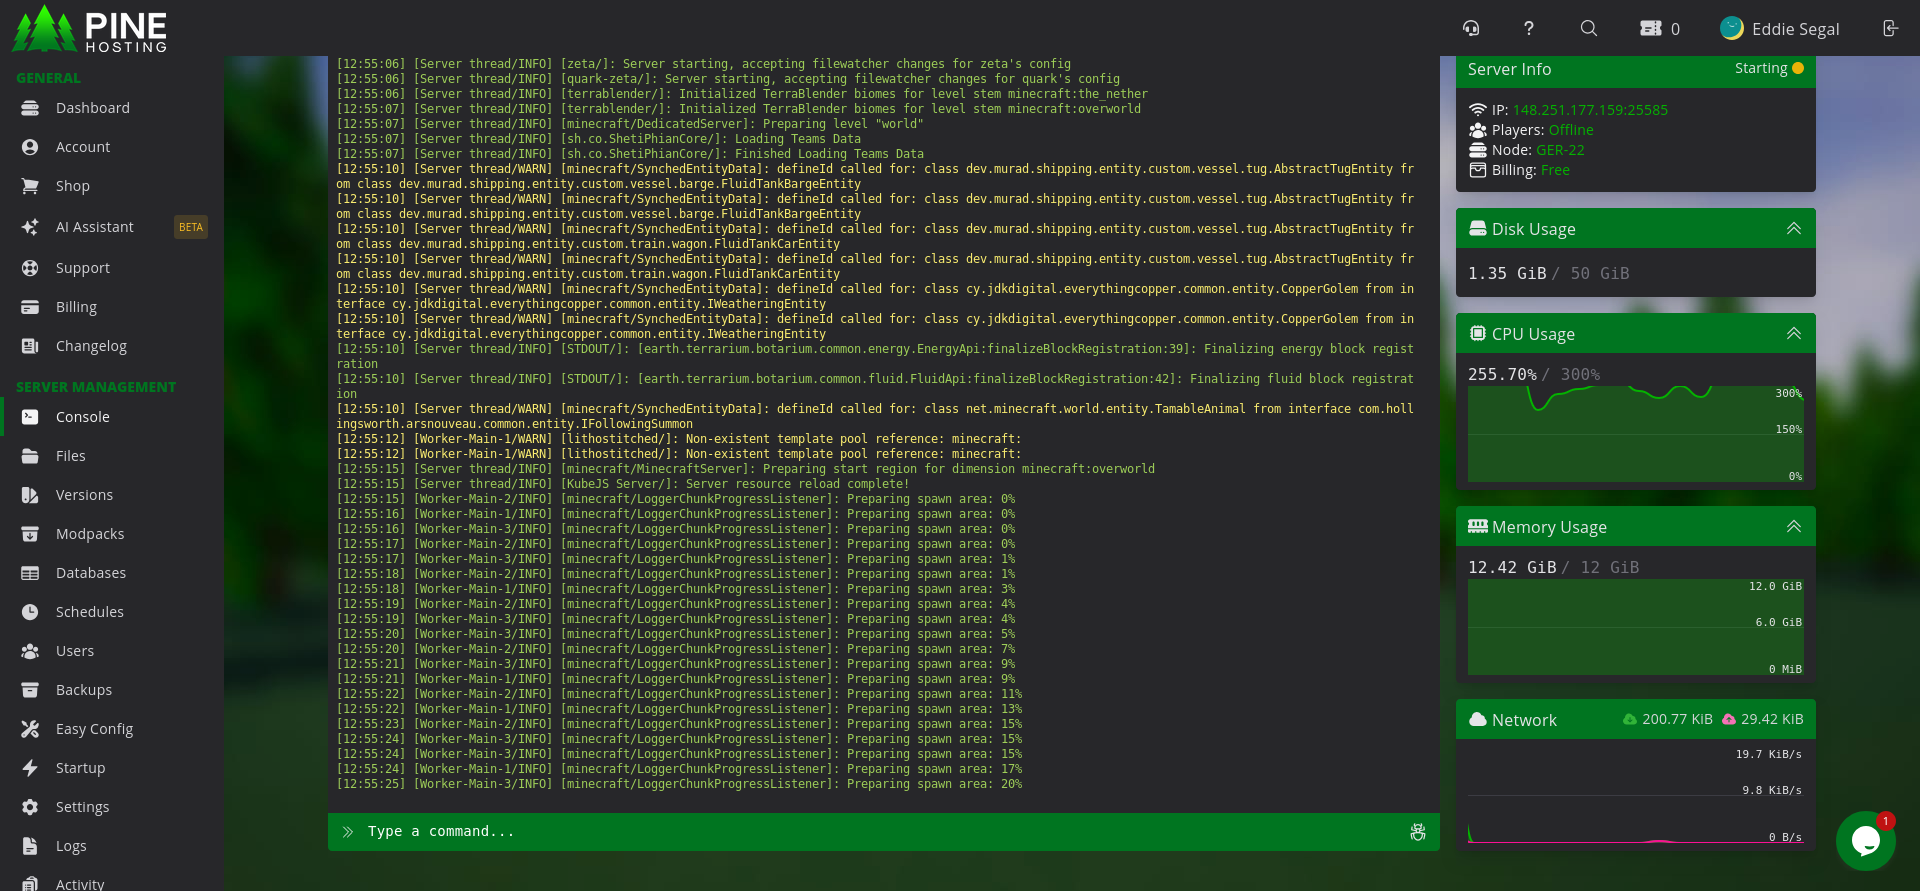The image size is (1920, 891).
Task: Click the Billing 'Free' value
Action: (x=1555, y=170)
